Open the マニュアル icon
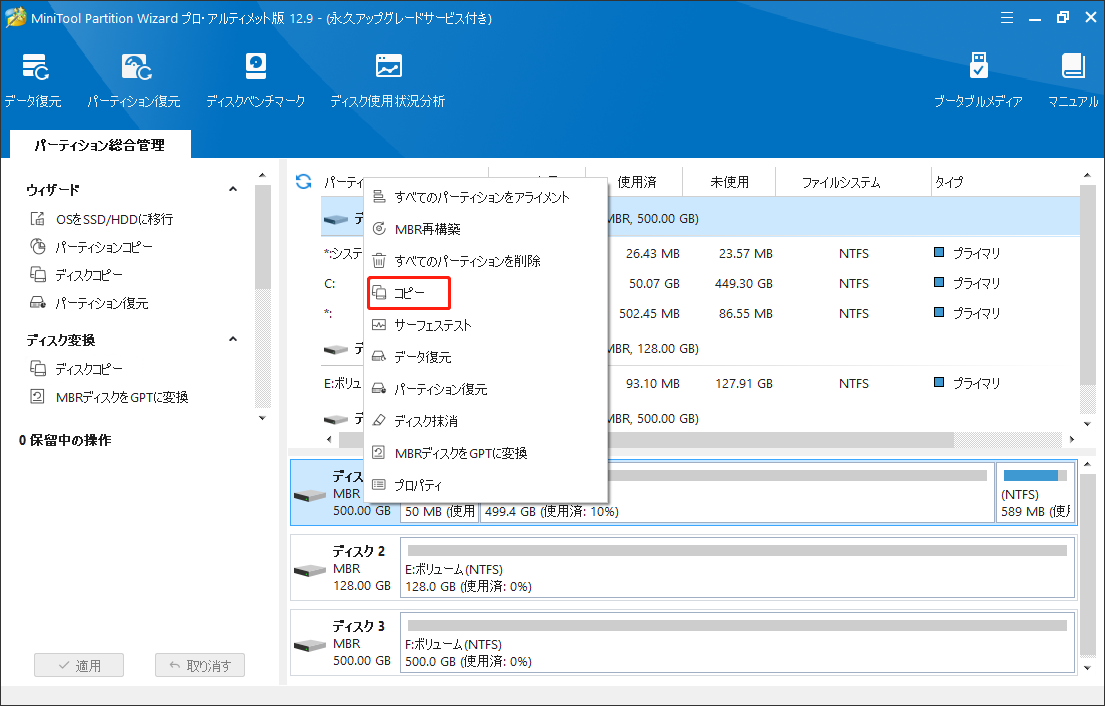The height and width of the screenshot is (706, 1105). coord(1073,80)
